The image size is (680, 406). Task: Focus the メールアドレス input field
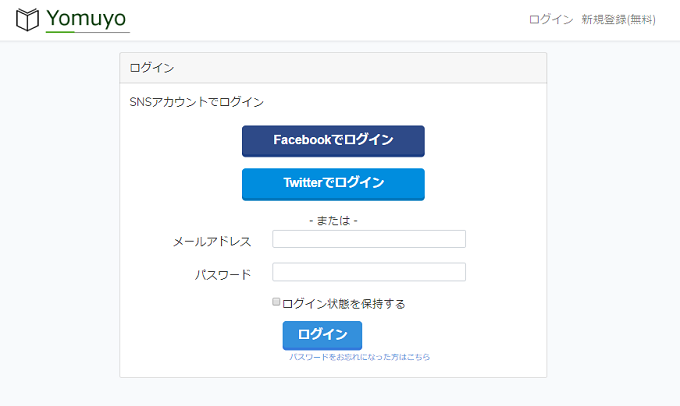(369, 239)
